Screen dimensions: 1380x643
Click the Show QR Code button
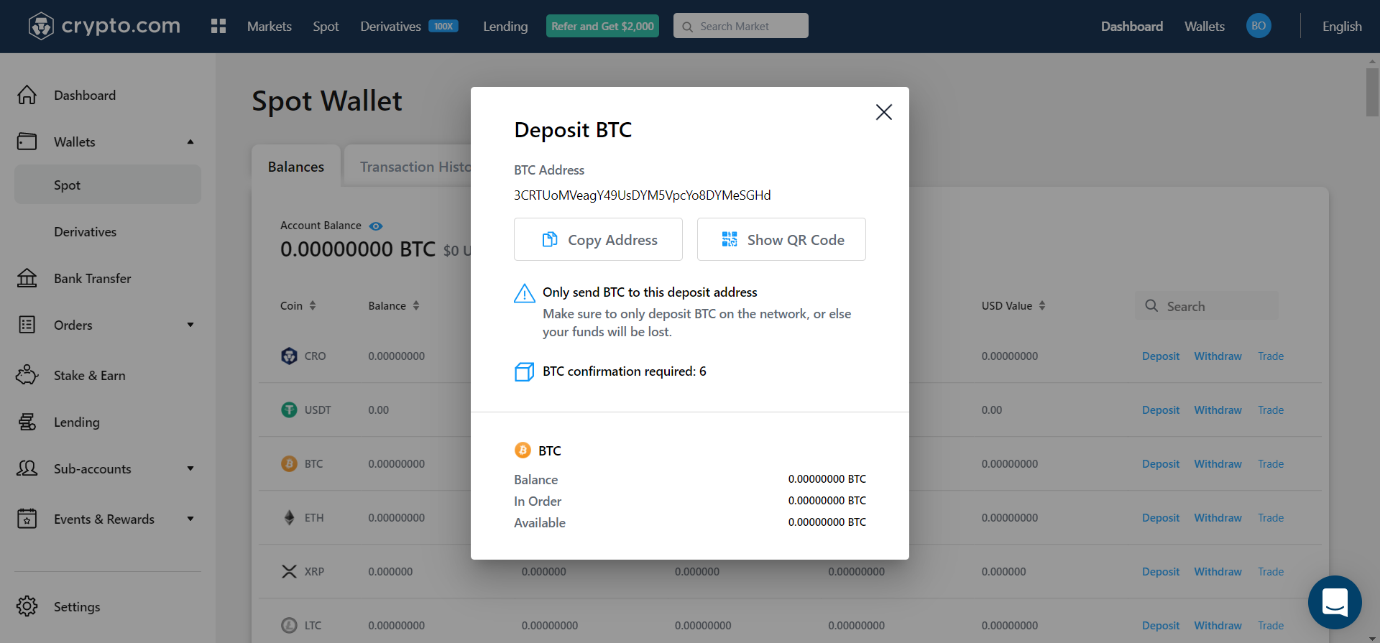[781, 240]
